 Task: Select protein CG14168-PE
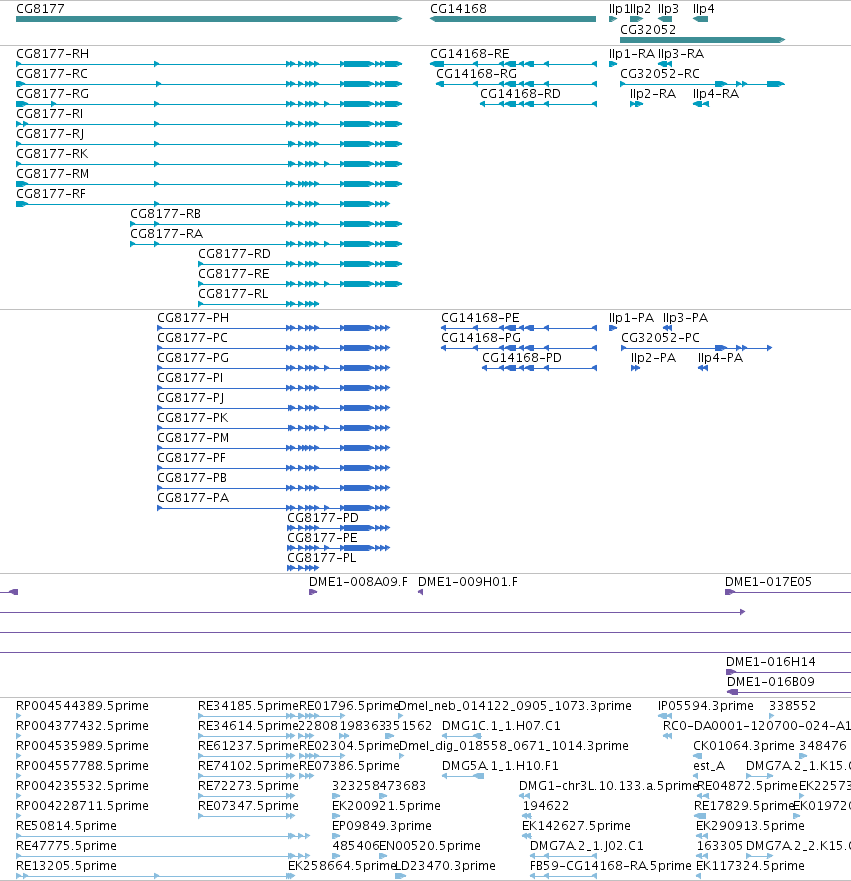pyautogui.click(x=480, y=318)
